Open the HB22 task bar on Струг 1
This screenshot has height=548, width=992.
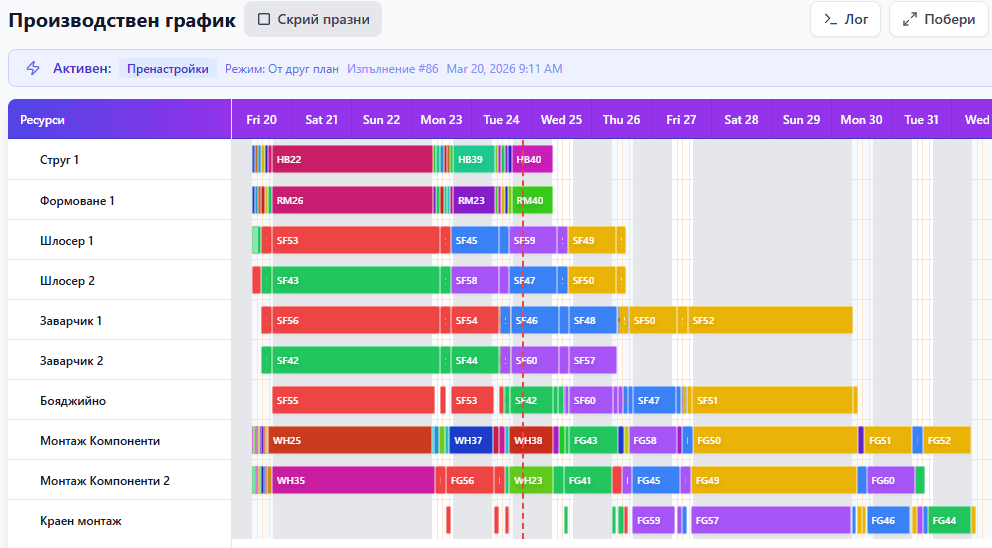350,160
